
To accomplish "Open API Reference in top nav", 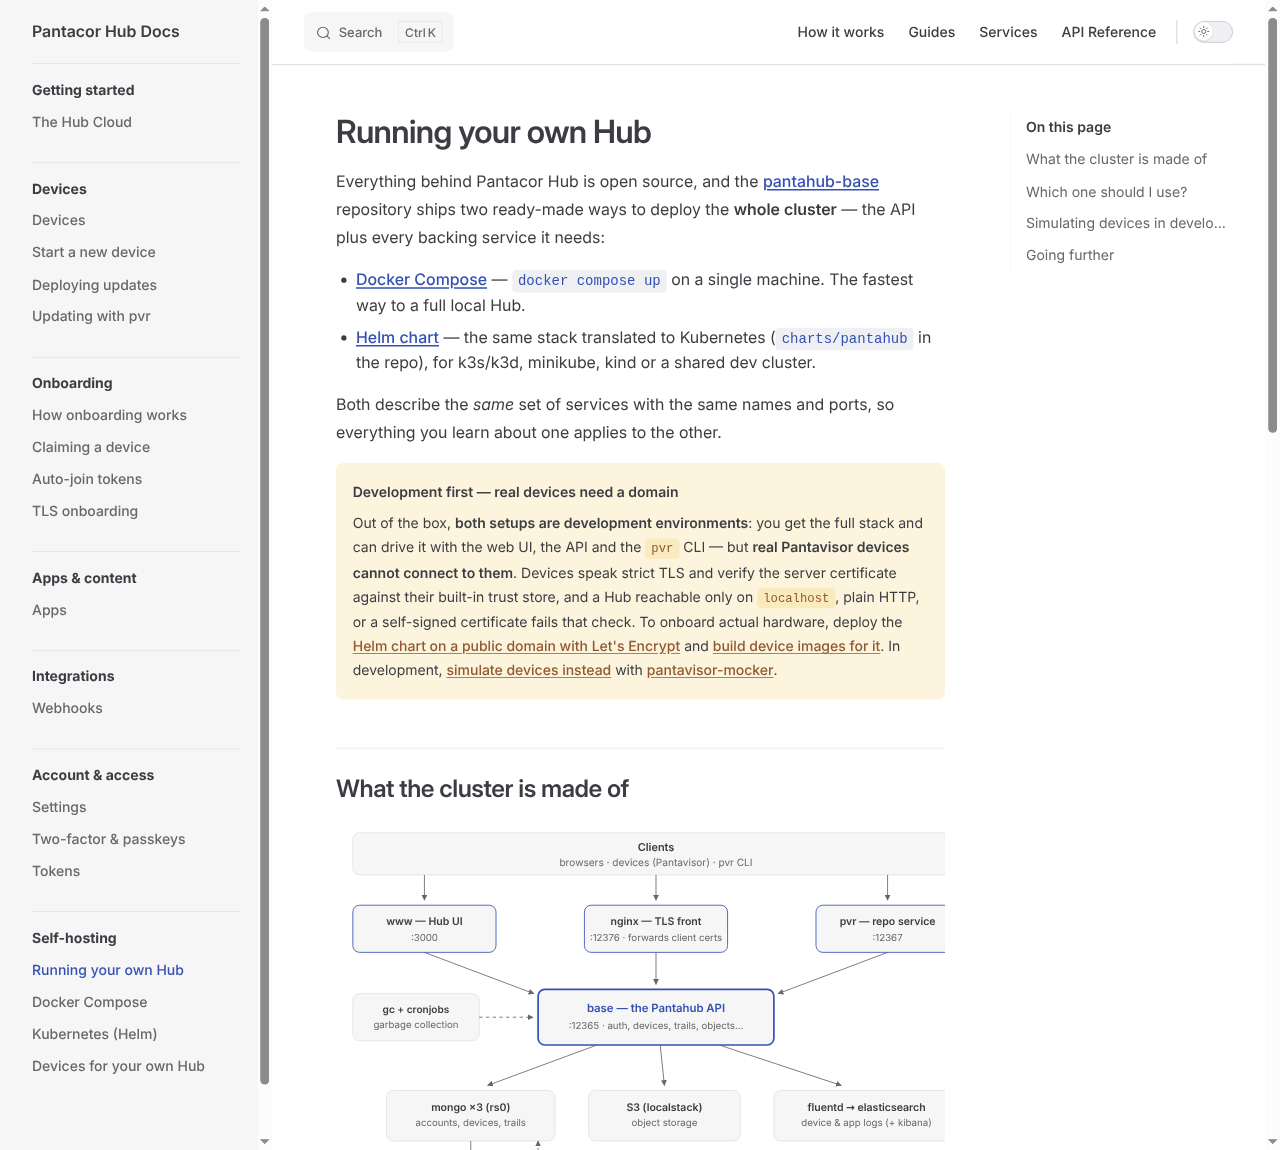I will click(x=1108, y=32).
